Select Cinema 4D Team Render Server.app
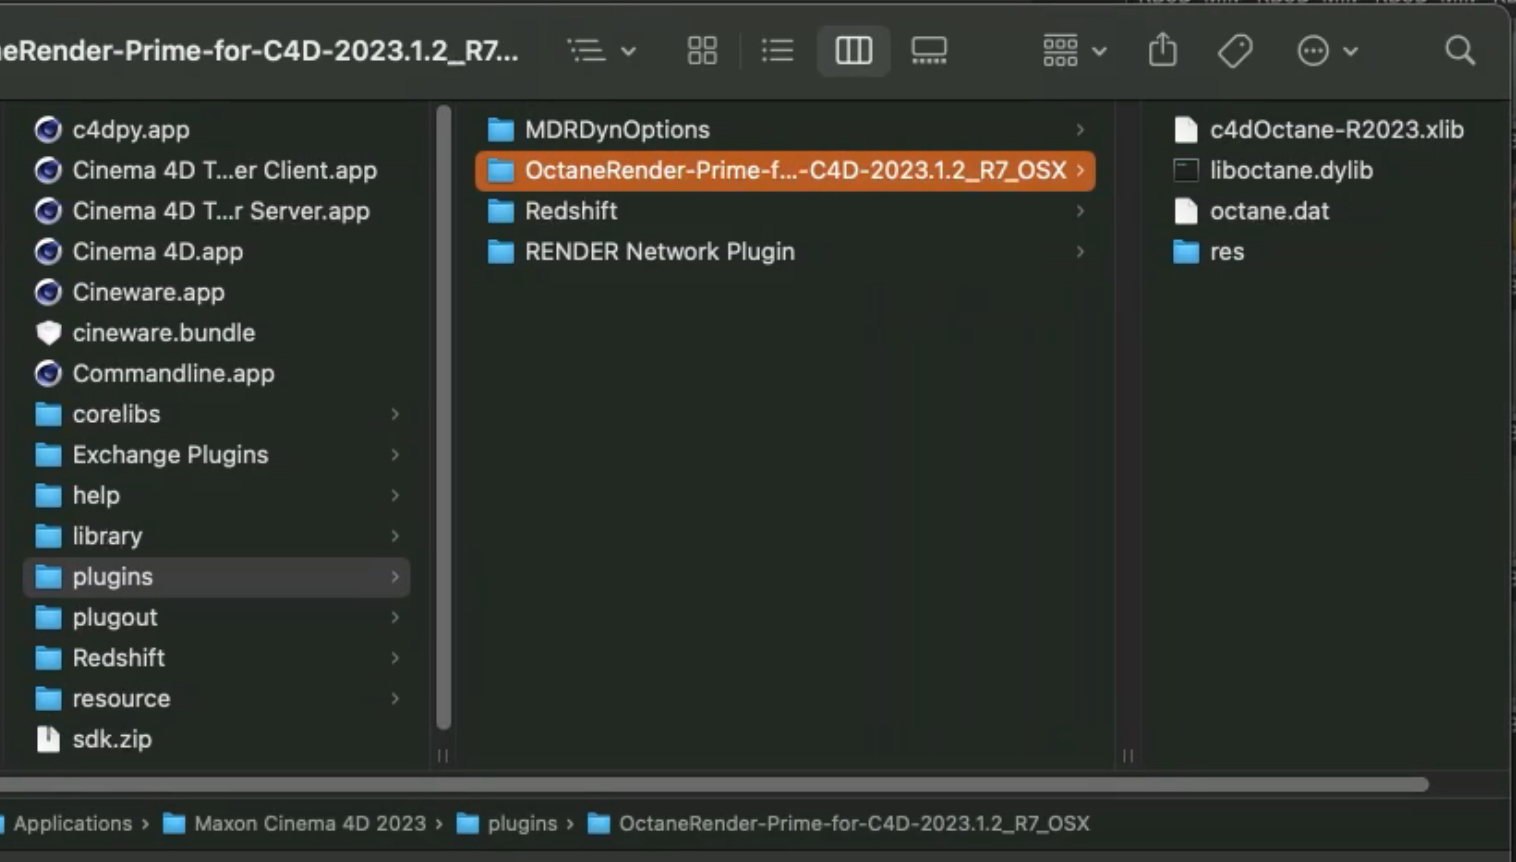 pyautogui.click(x=217, y=211)
